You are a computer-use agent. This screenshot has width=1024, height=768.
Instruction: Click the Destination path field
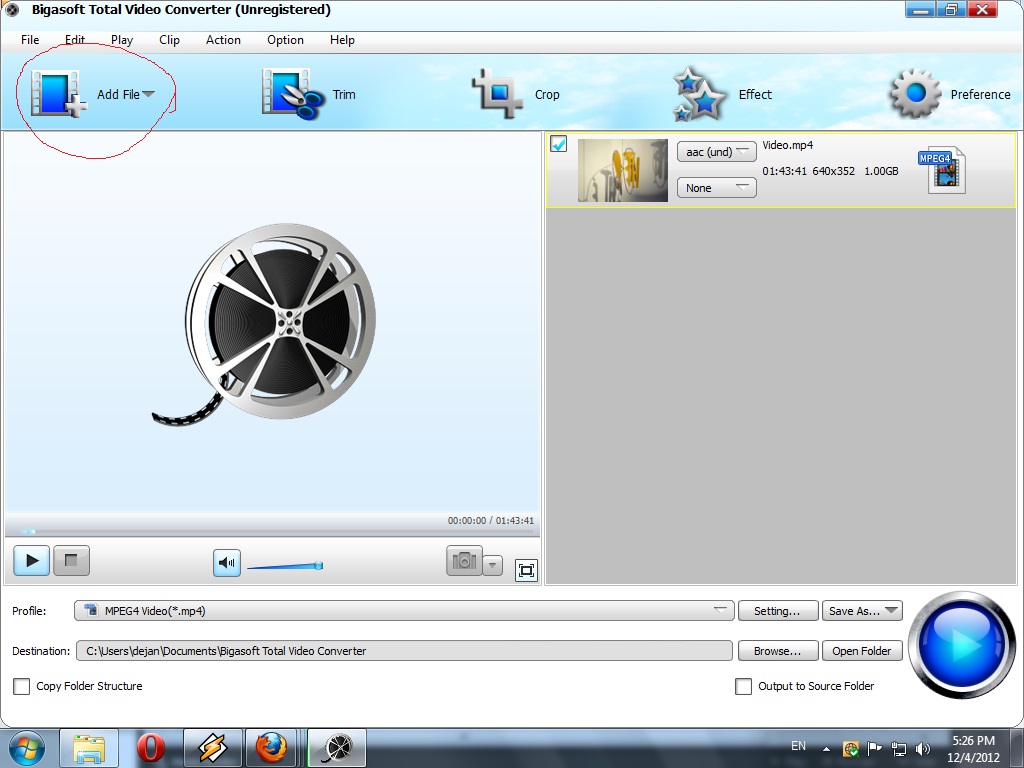click(404, 650)
